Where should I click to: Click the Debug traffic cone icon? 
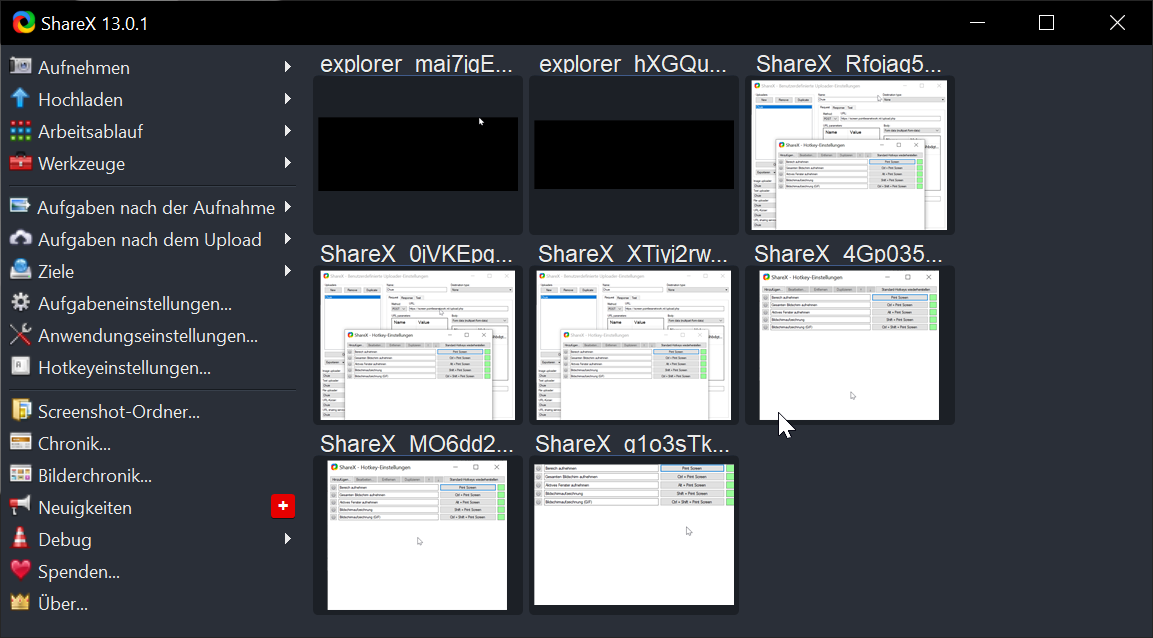(21, 539)
